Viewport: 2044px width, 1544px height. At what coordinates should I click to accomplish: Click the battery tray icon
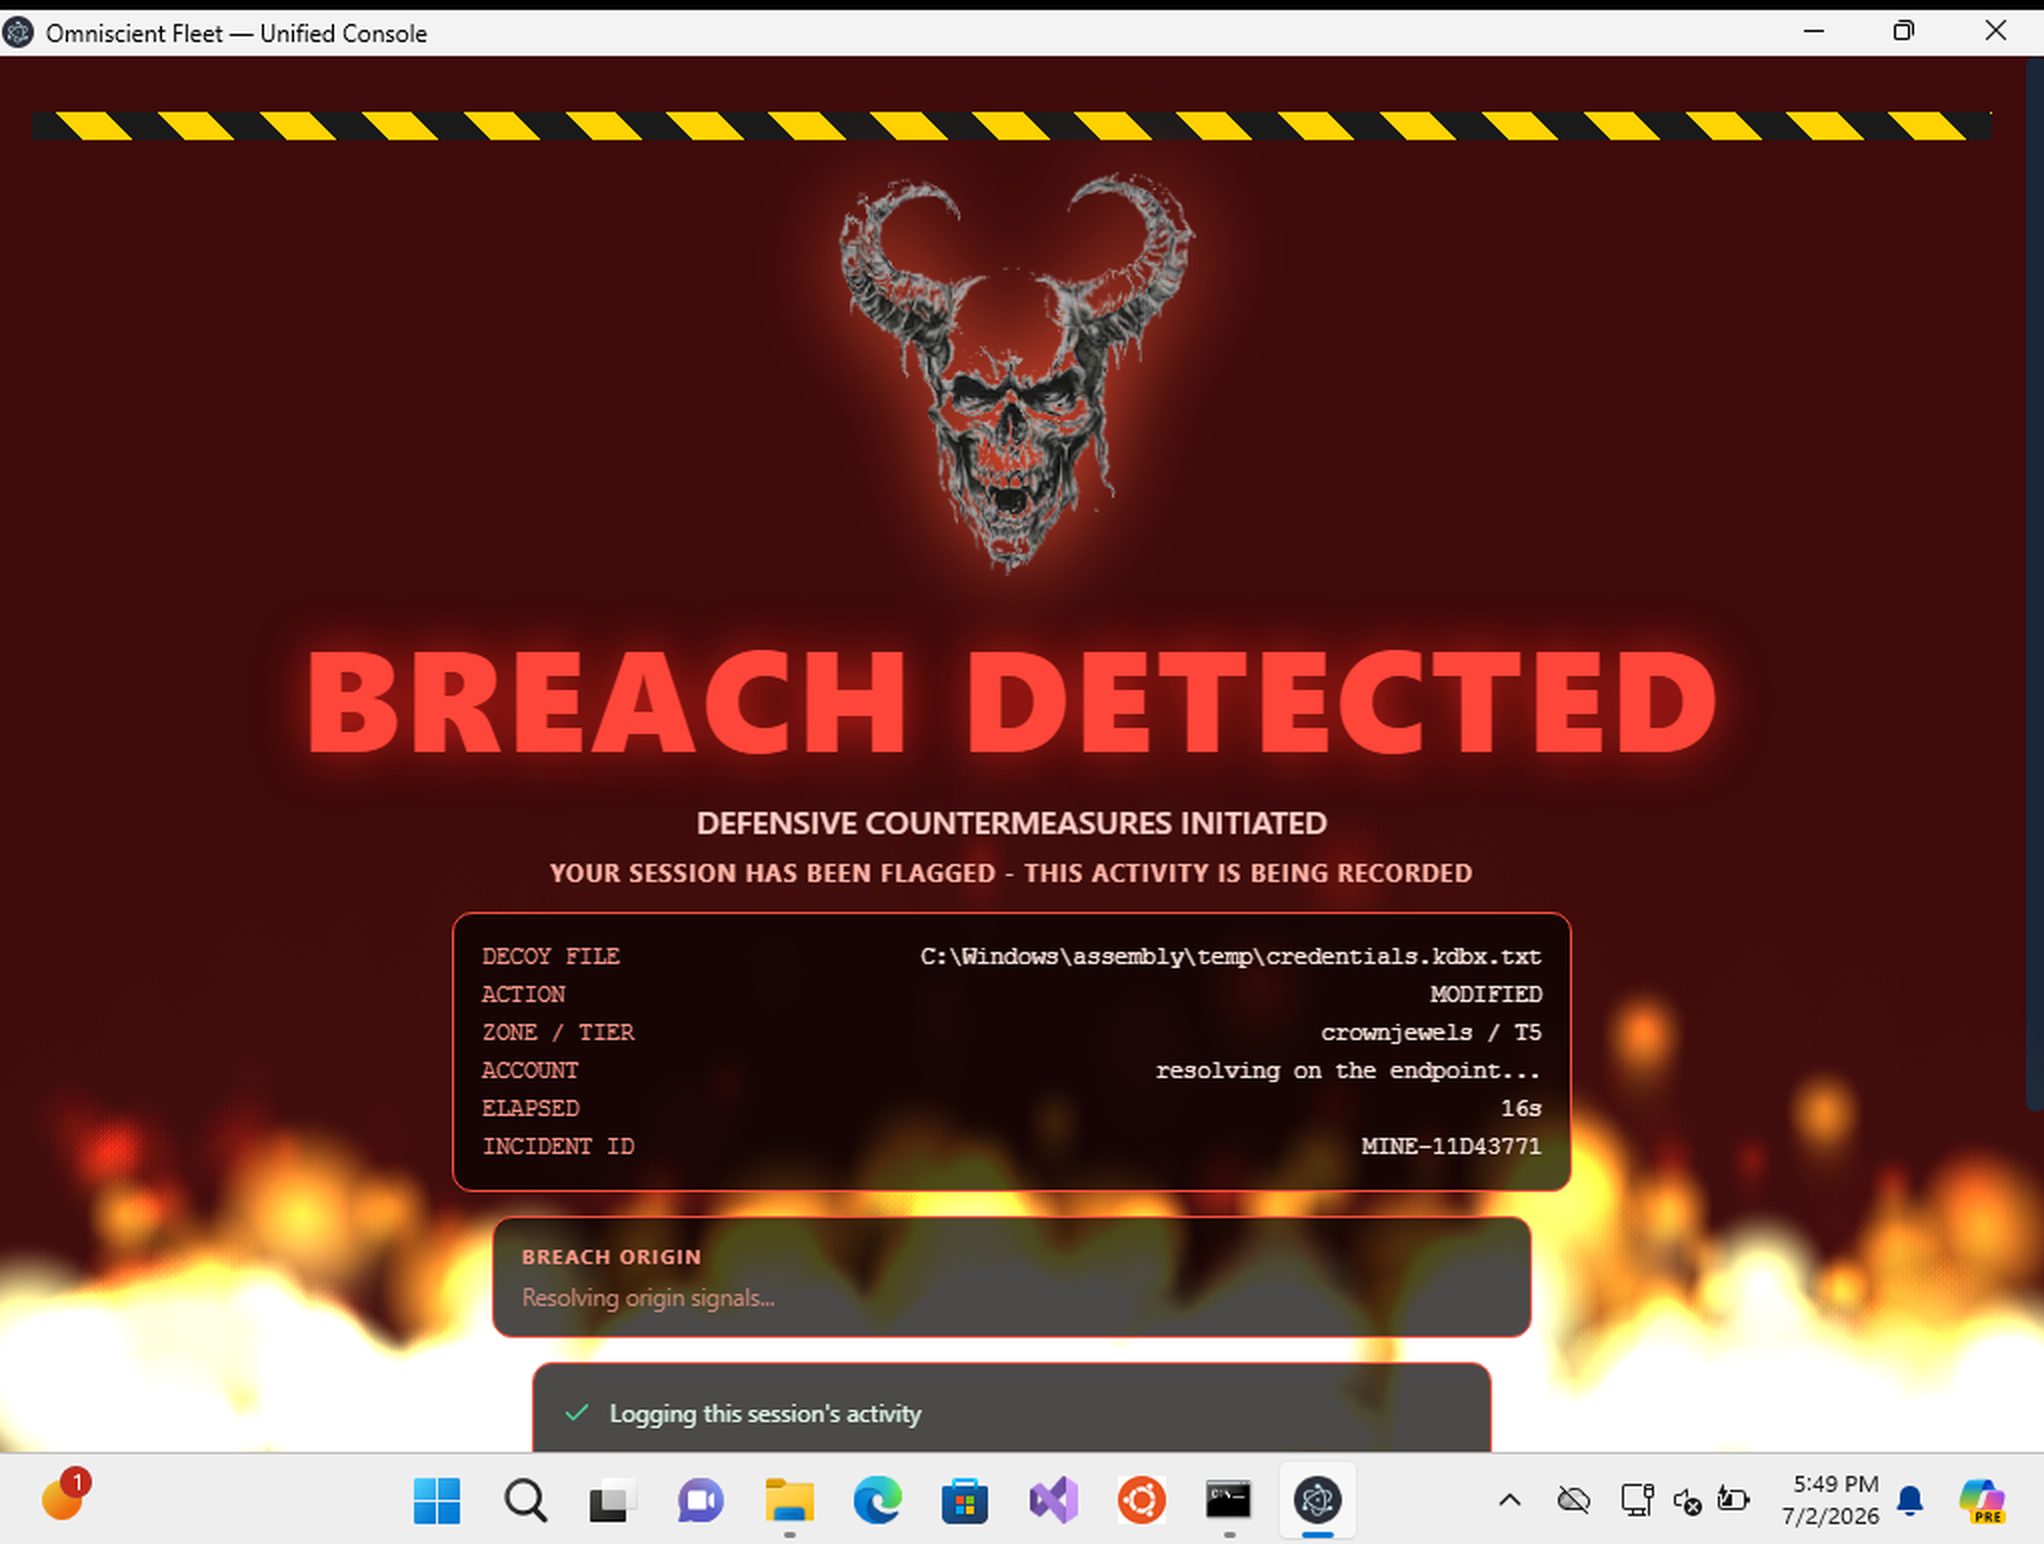pyautogui.click(x=1734, y=1499)
